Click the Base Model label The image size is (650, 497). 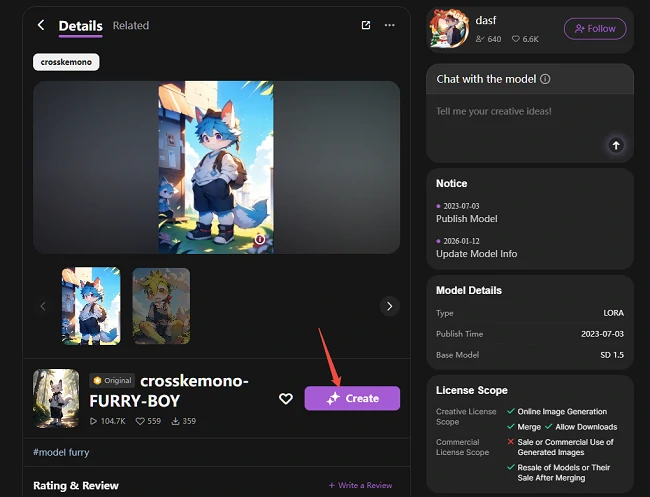[457, 355]
